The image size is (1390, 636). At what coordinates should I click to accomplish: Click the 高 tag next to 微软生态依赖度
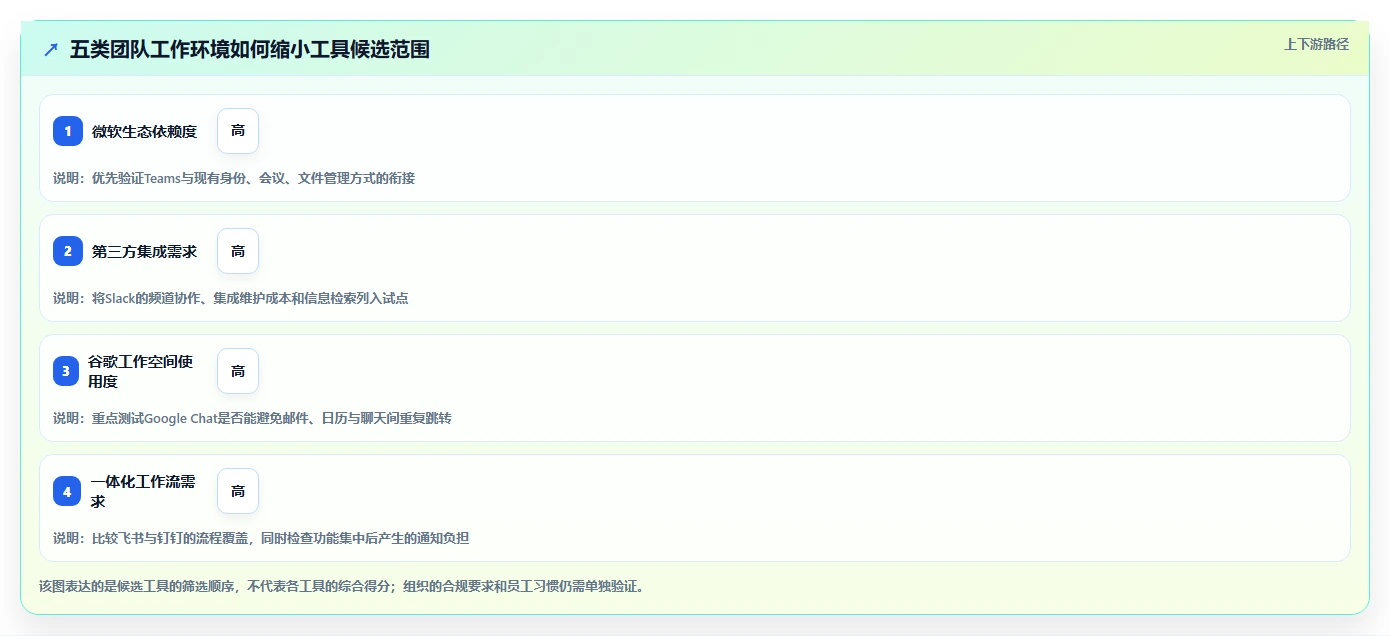238,131
